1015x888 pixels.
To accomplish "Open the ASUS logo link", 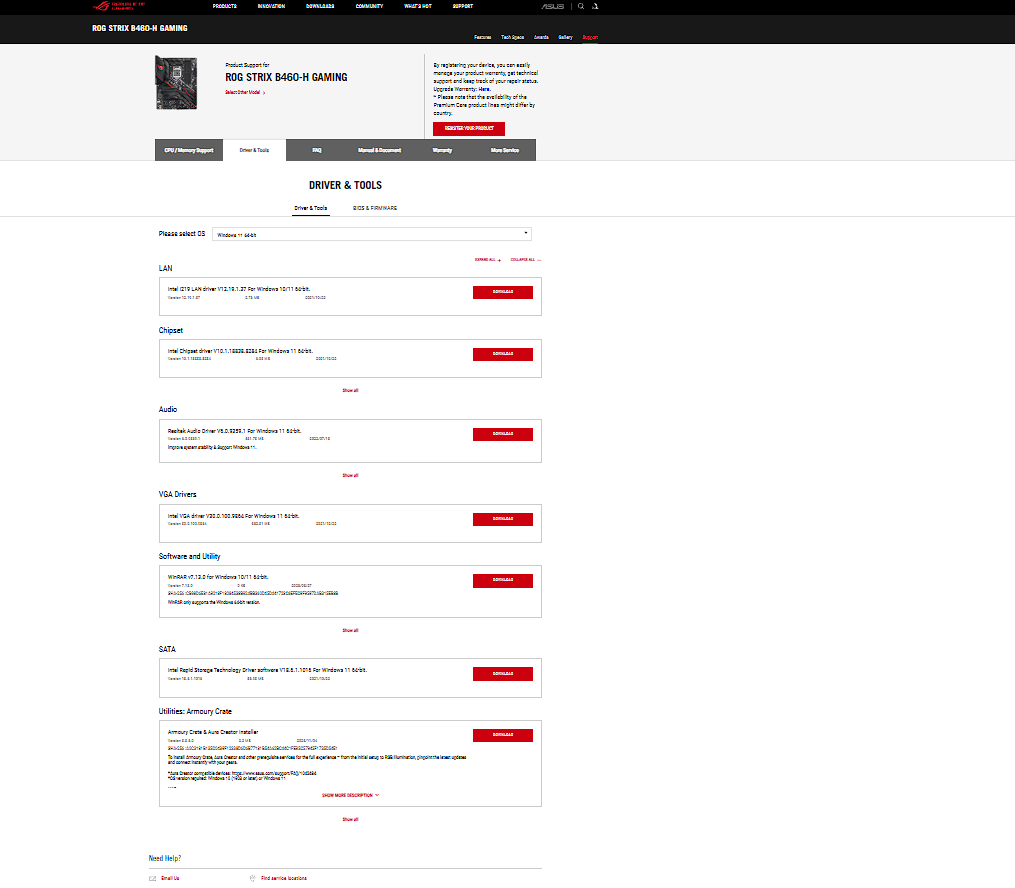I will click(552, 6).
